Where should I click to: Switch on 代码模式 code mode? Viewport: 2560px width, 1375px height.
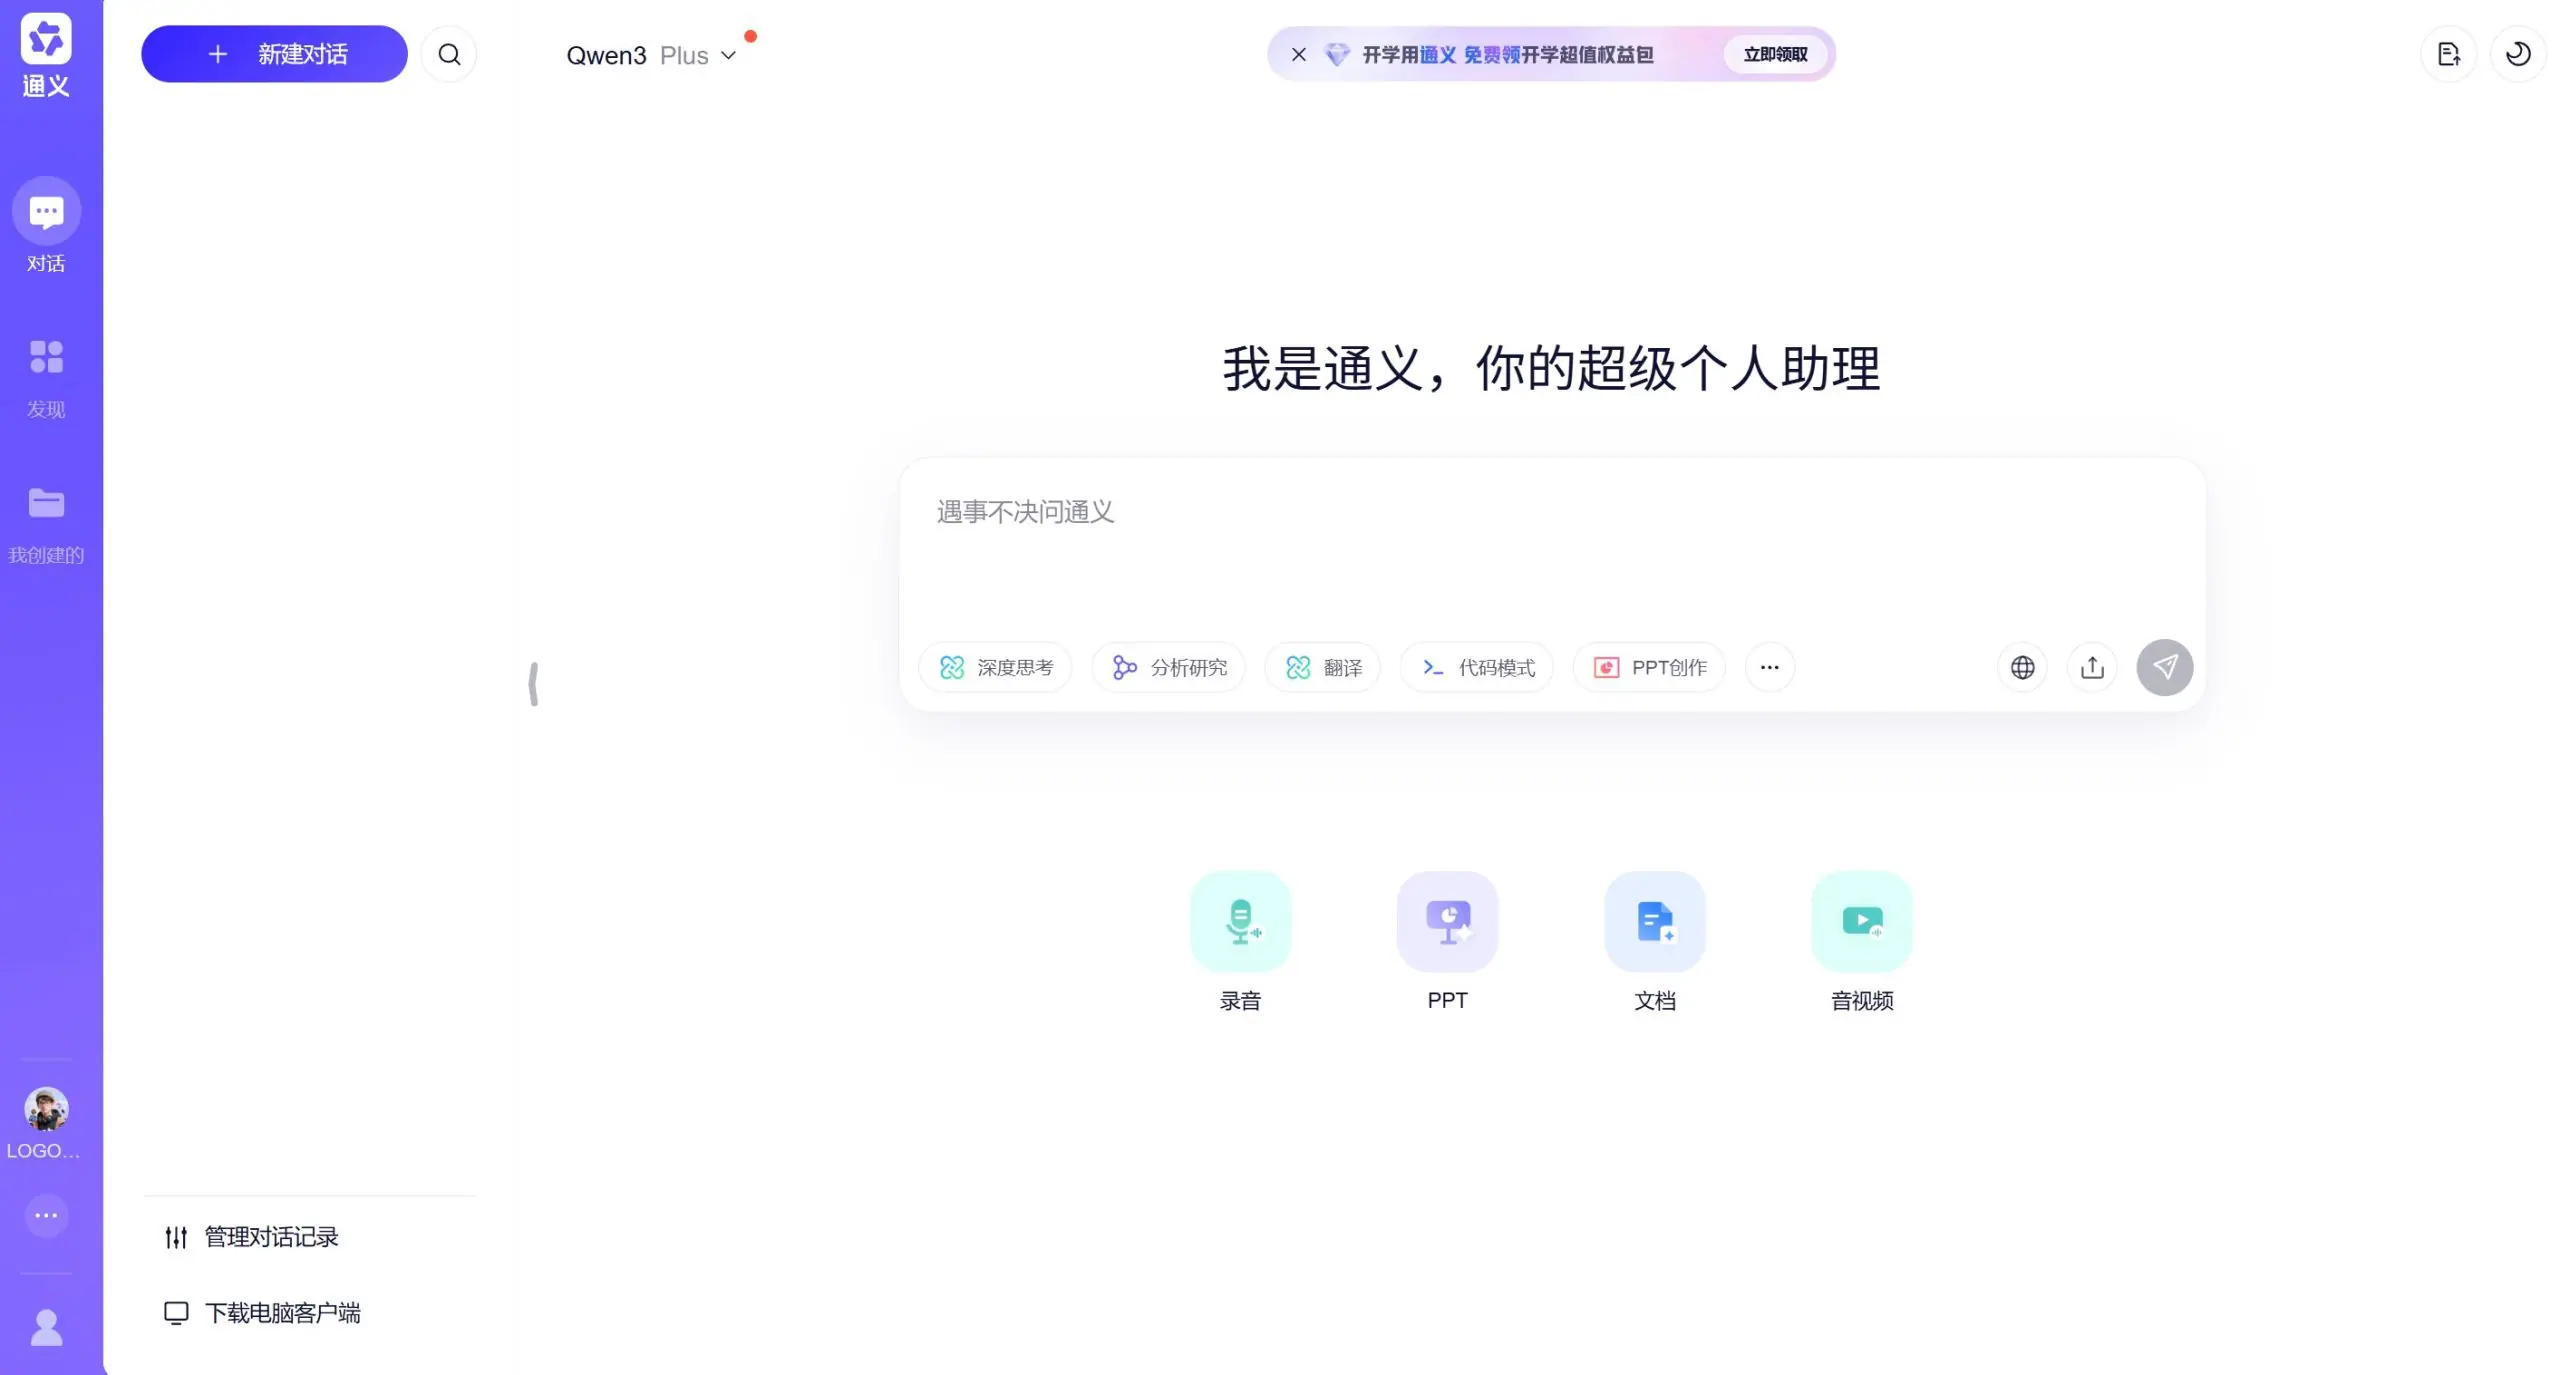(x=1476, y=667)
